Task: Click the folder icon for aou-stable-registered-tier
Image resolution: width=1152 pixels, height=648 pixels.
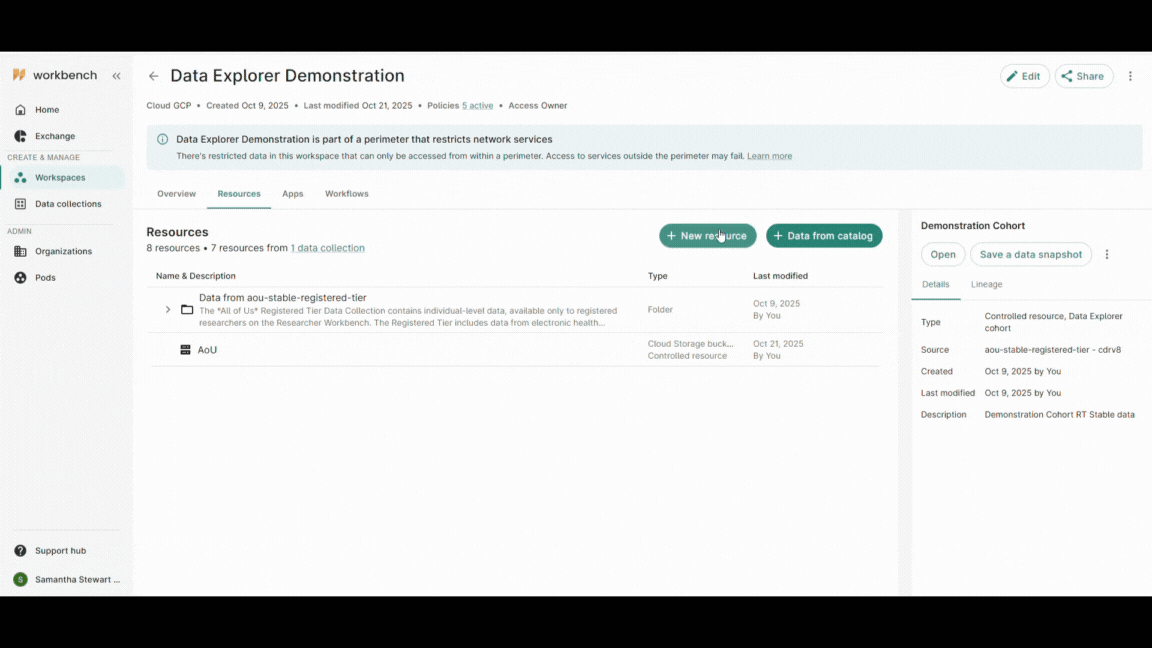Action: click(187, 309)
